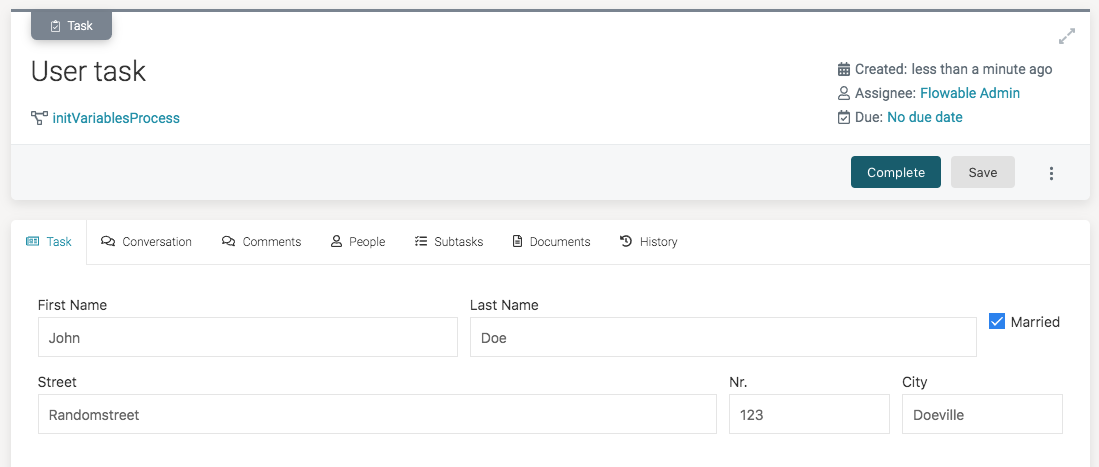
Task: Open the Subtasks tab
Action: (x=449, y=242)
